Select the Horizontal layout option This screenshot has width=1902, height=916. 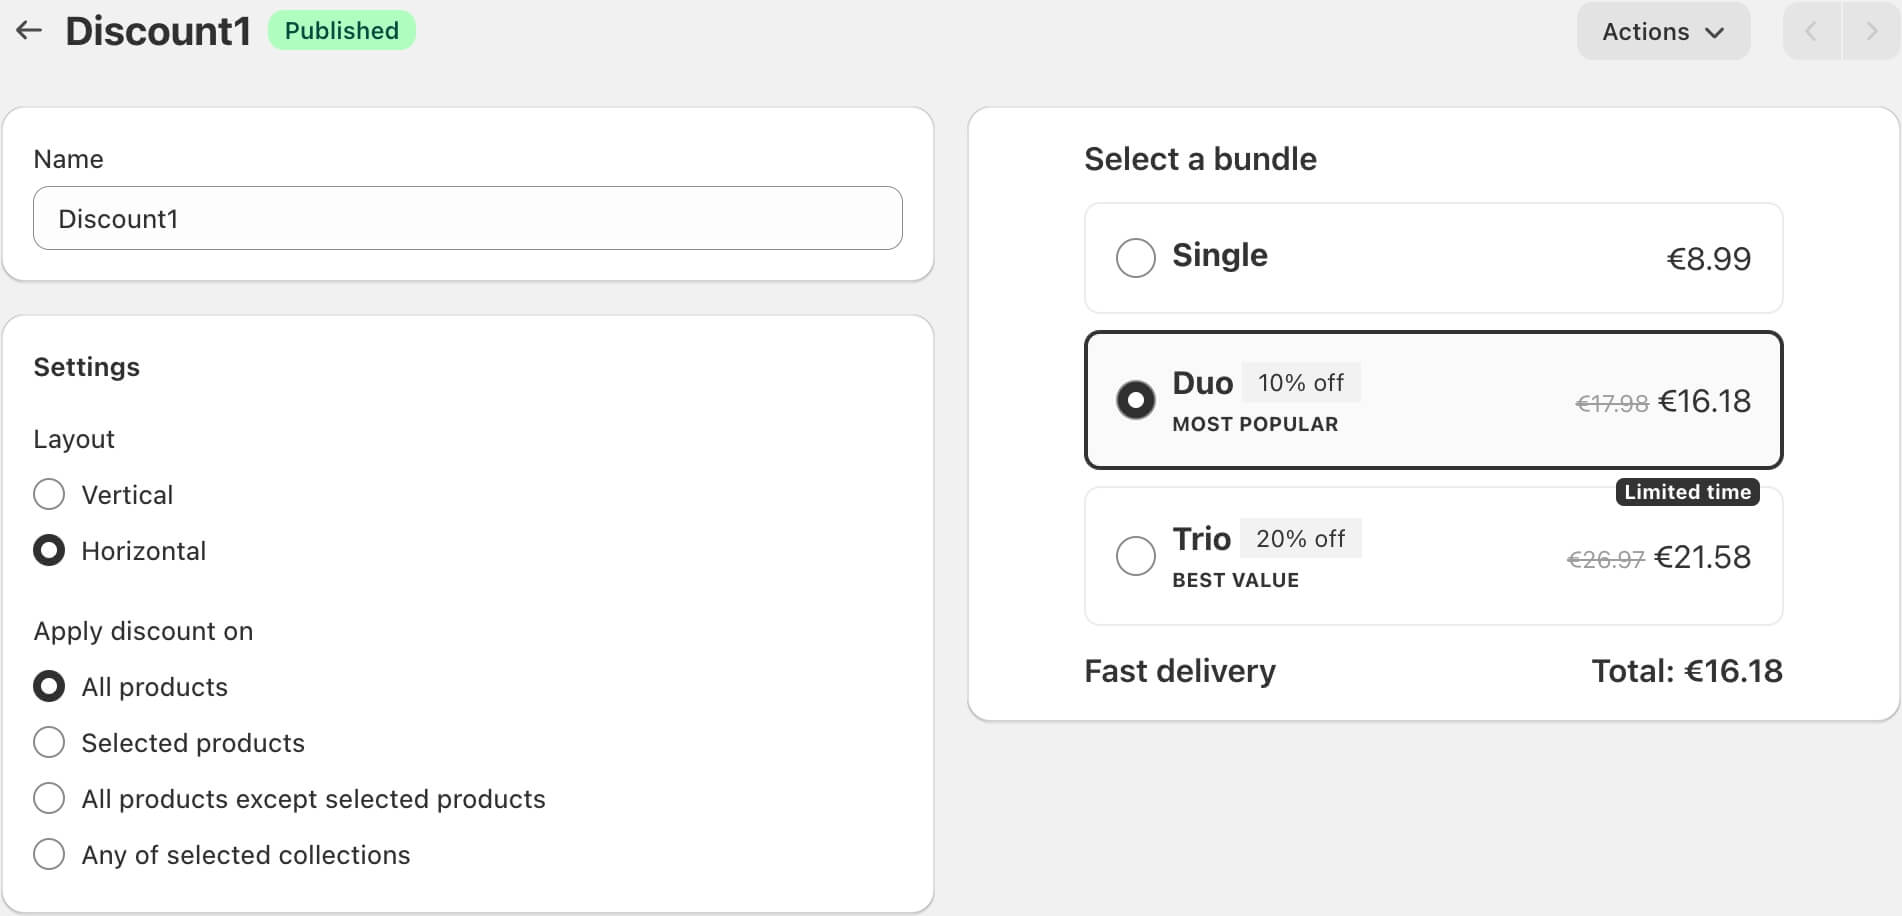click(x=49, y=550)
